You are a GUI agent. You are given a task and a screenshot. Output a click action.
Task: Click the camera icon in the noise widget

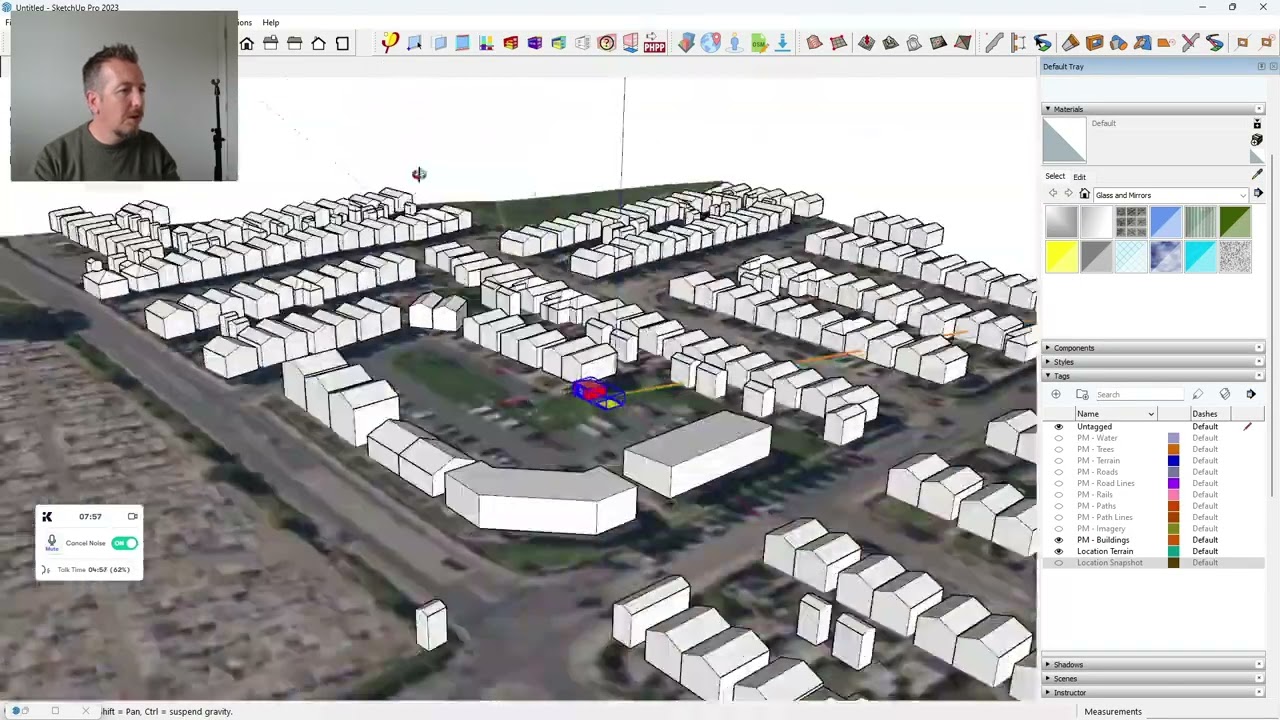(132, 516)
